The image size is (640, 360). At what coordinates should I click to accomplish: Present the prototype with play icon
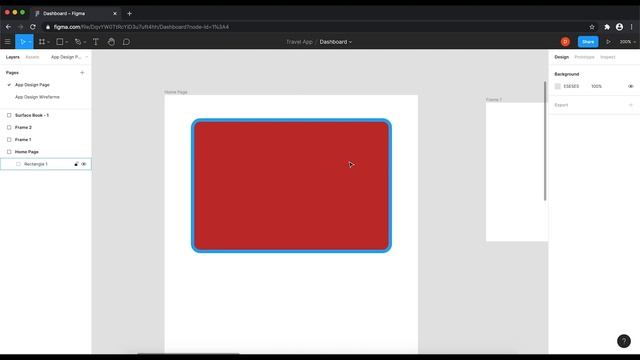point(608,42)
